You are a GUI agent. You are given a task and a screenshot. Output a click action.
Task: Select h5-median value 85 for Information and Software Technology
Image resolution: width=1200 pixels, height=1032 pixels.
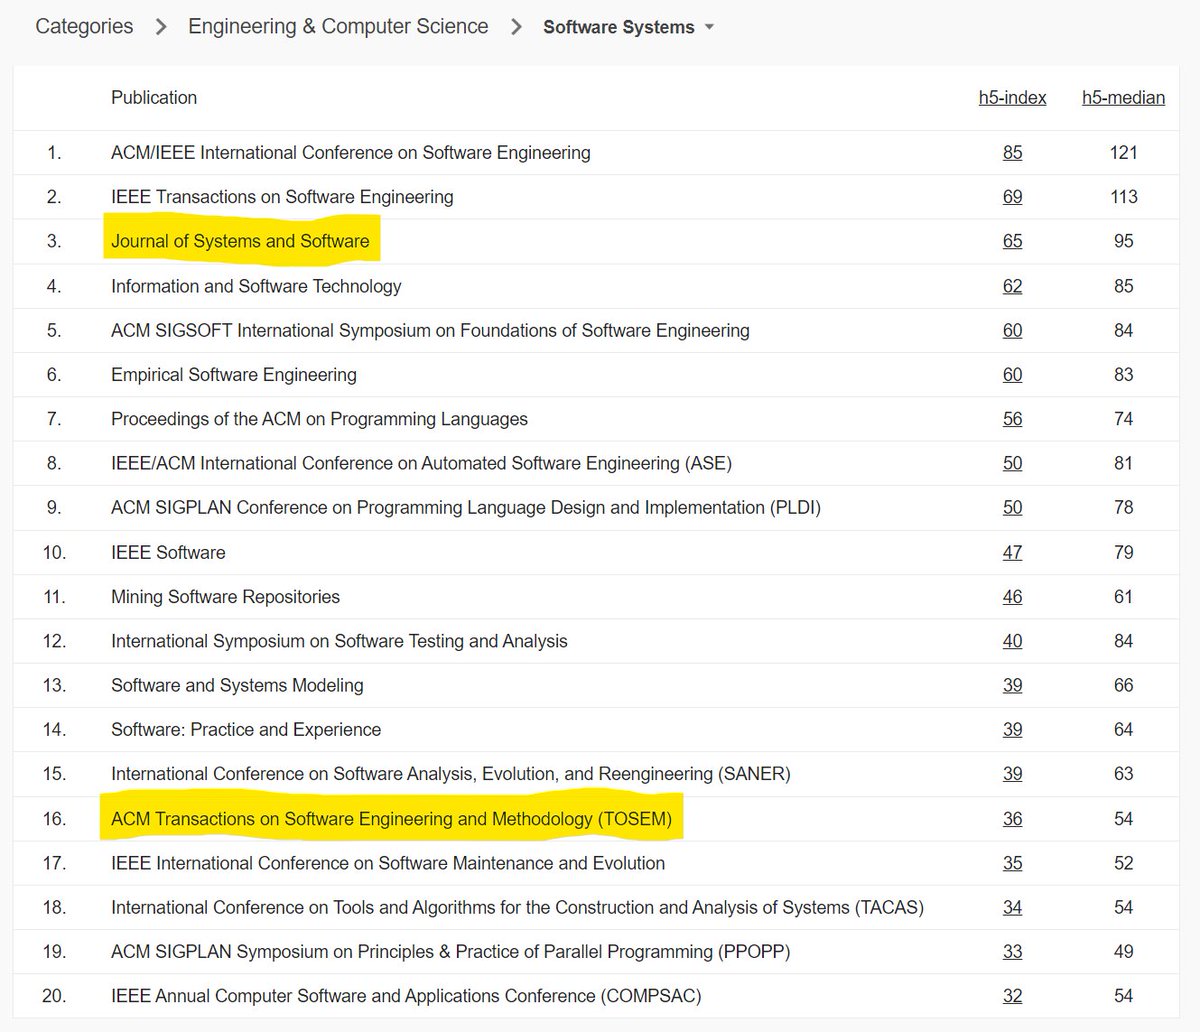coord(1123,286)
